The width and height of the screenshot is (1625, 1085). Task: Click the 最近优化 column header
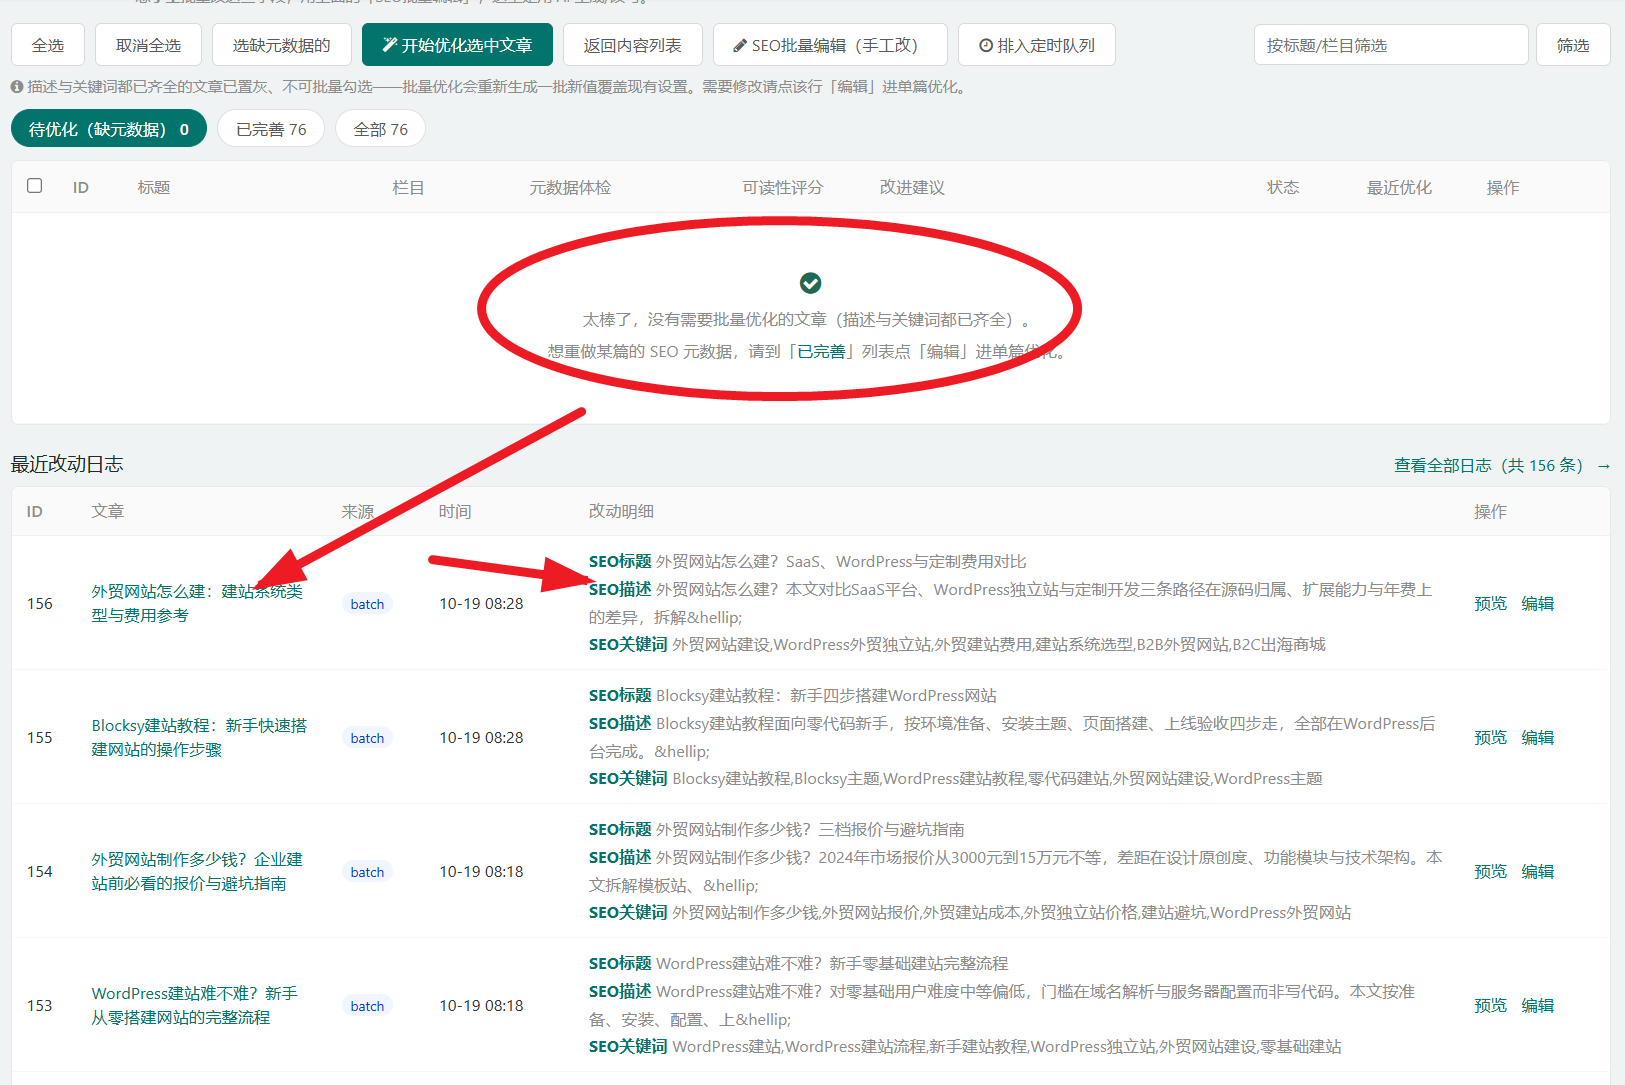[1399, 187]
